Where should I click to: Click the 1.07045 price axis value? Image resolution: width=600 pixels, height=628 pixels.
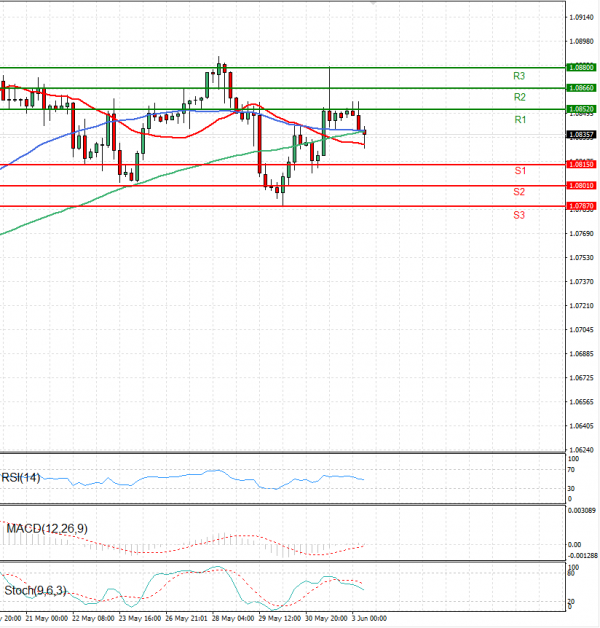click(x=582, y=330)
